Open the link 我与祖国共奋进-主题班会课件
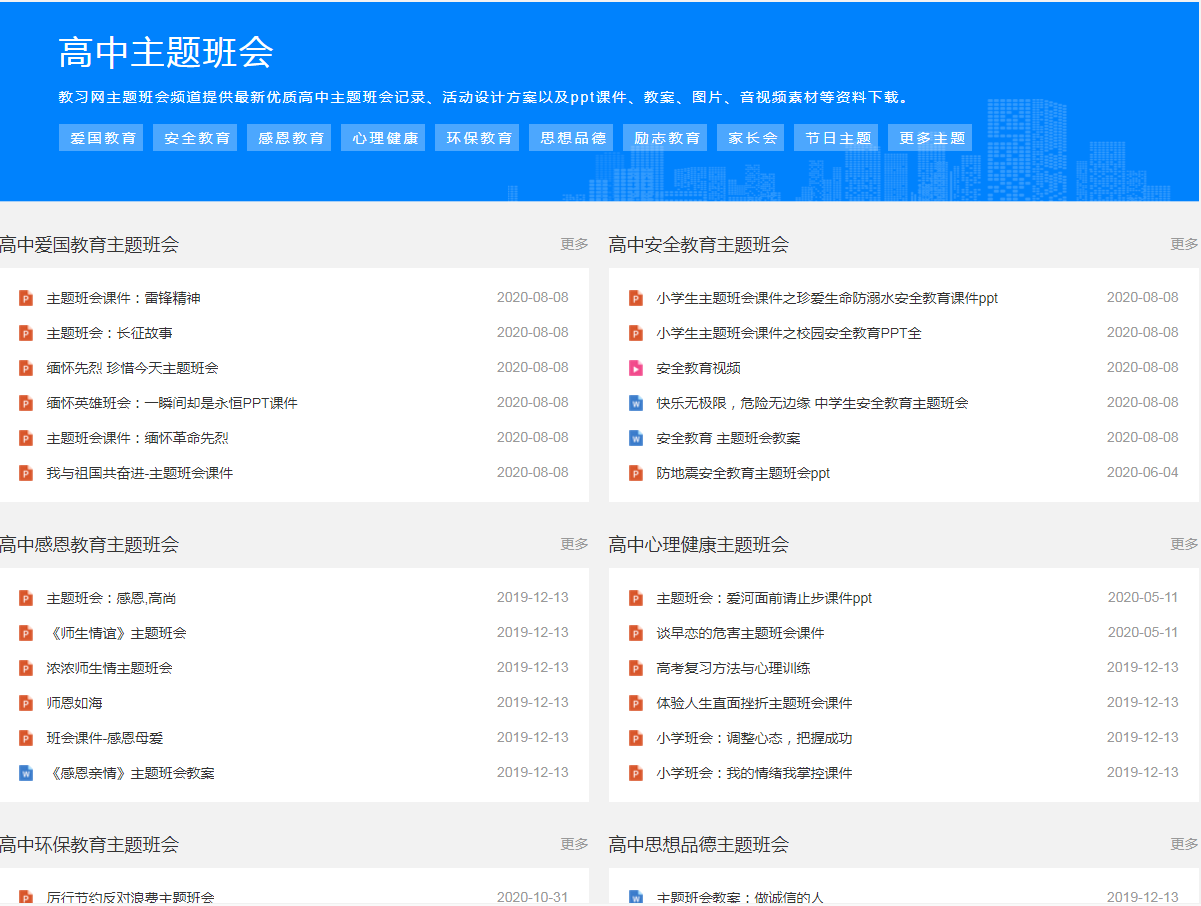Image resolution: width=1201 pixels, height=906 pixels. pyautogui.click(x=140, y=473)
